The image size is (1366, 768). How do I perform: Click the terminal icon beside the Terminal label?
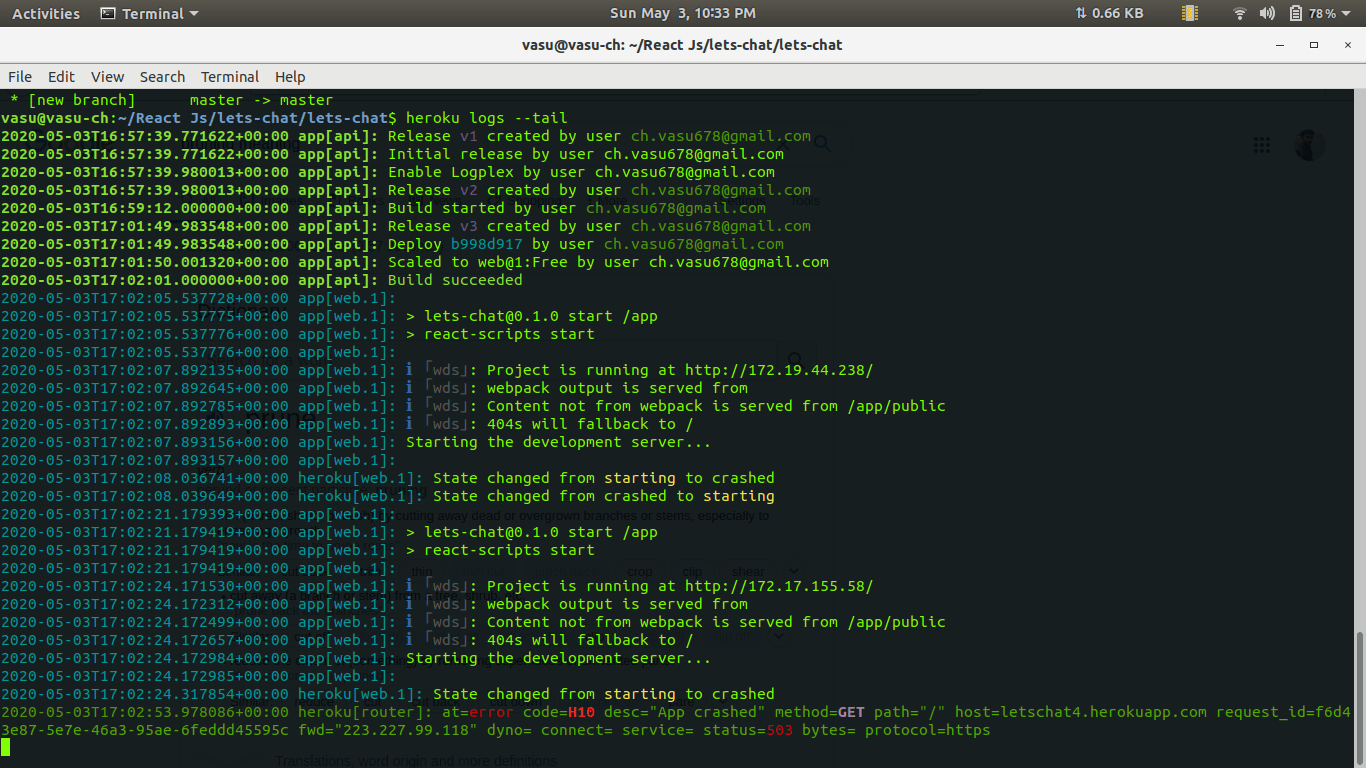point(106,13)
